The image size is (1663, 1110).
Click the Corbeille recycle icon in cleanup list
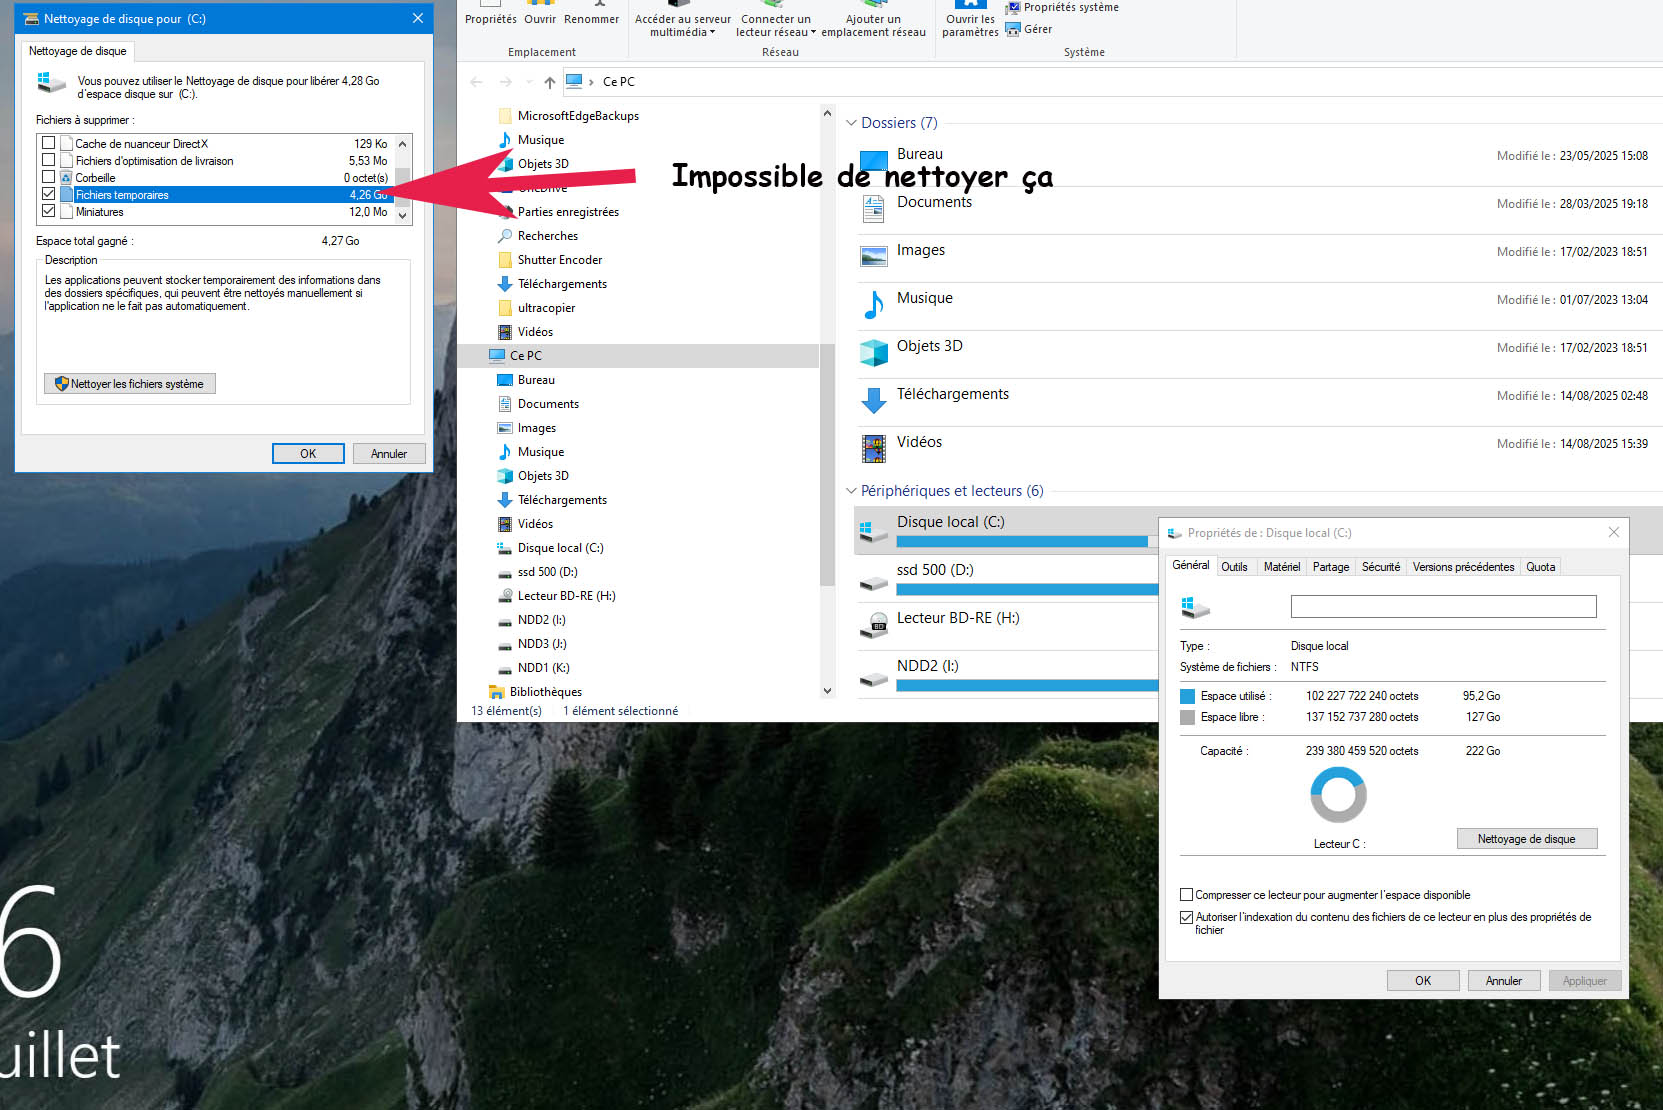tap(67, 177)
